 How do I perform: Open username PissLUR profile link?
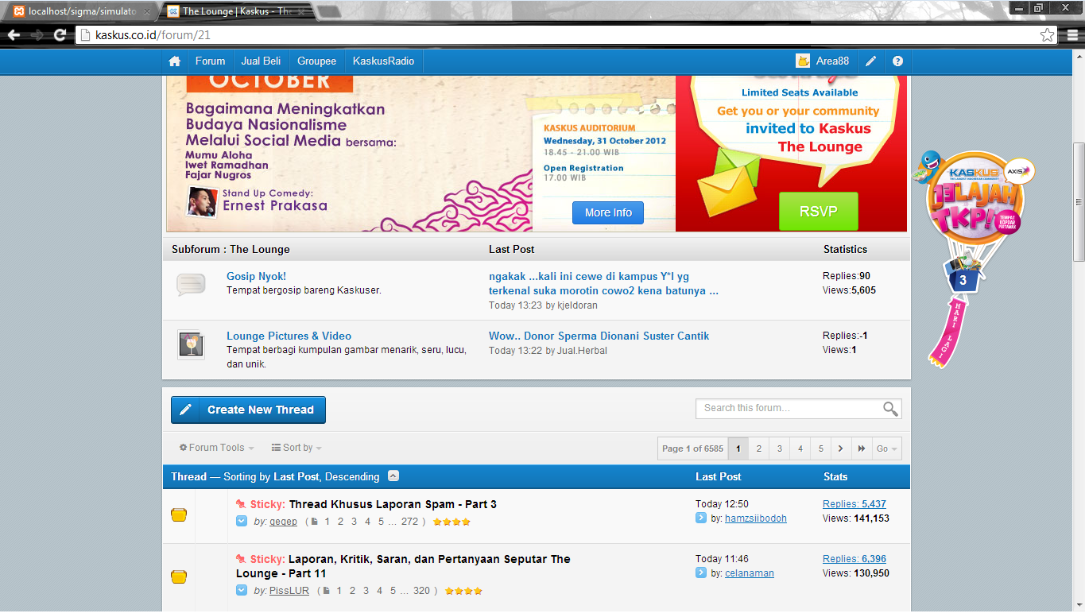pos(289,591)
